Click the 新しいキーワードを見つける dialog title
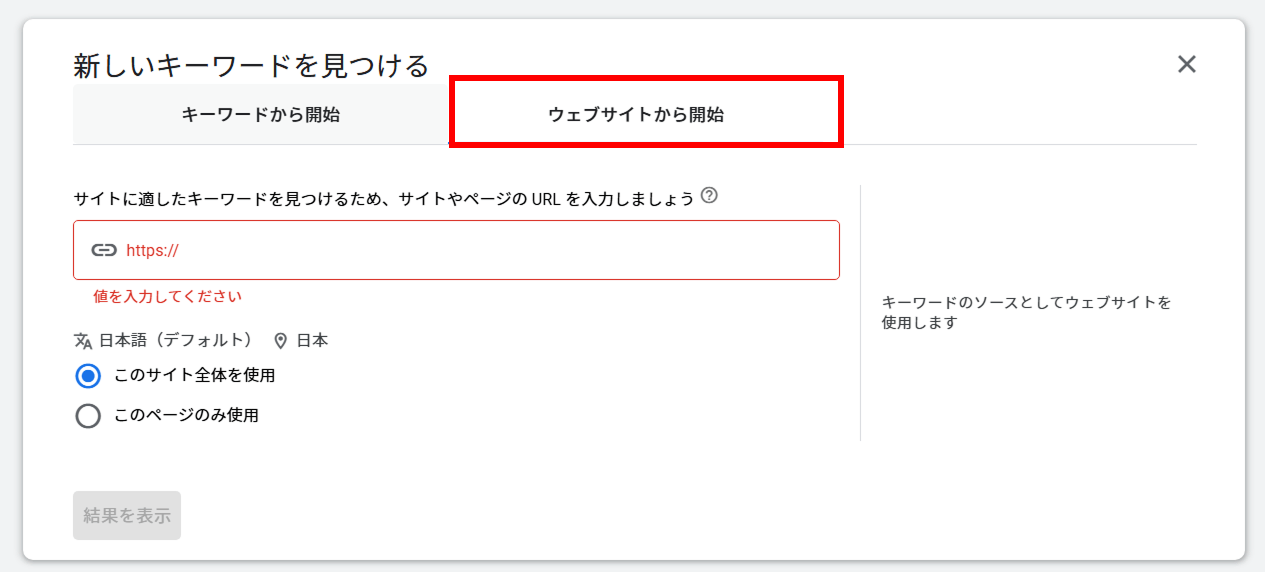This screenshot has width=1265, height=572. 251,66
